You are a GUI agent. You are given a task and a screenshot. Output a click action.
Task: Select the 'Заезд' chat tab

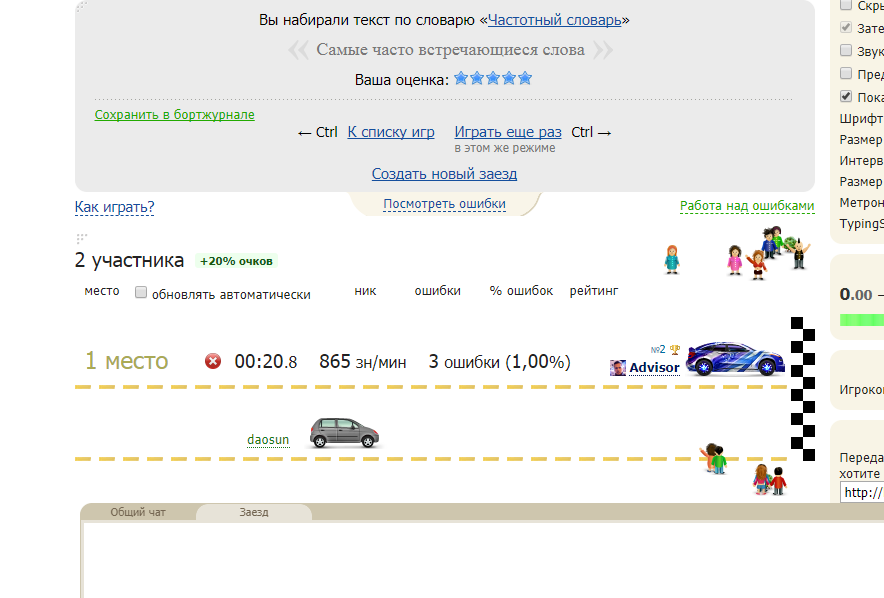click(254, 512)
